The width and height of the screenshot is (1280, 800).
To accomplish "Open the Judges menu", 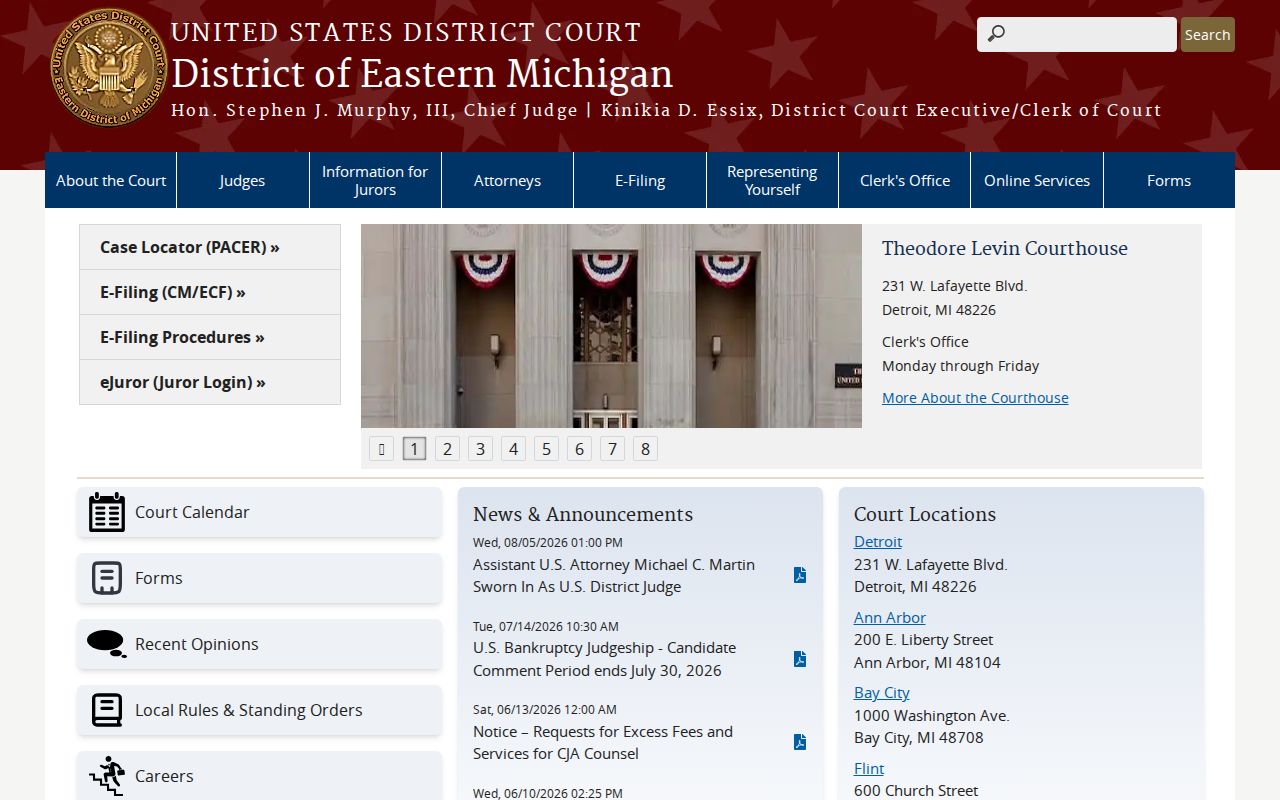I will 243,180.
